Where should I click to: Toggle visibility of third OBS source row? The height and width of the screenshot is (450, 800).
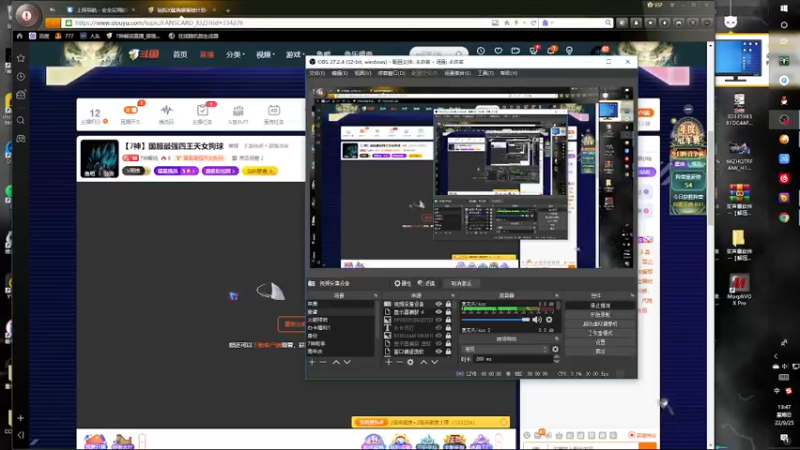tap(439, 320)
